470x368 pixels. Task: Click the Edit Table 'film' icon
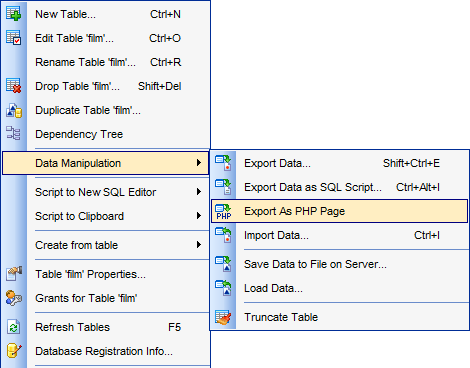tap(13, 38)
